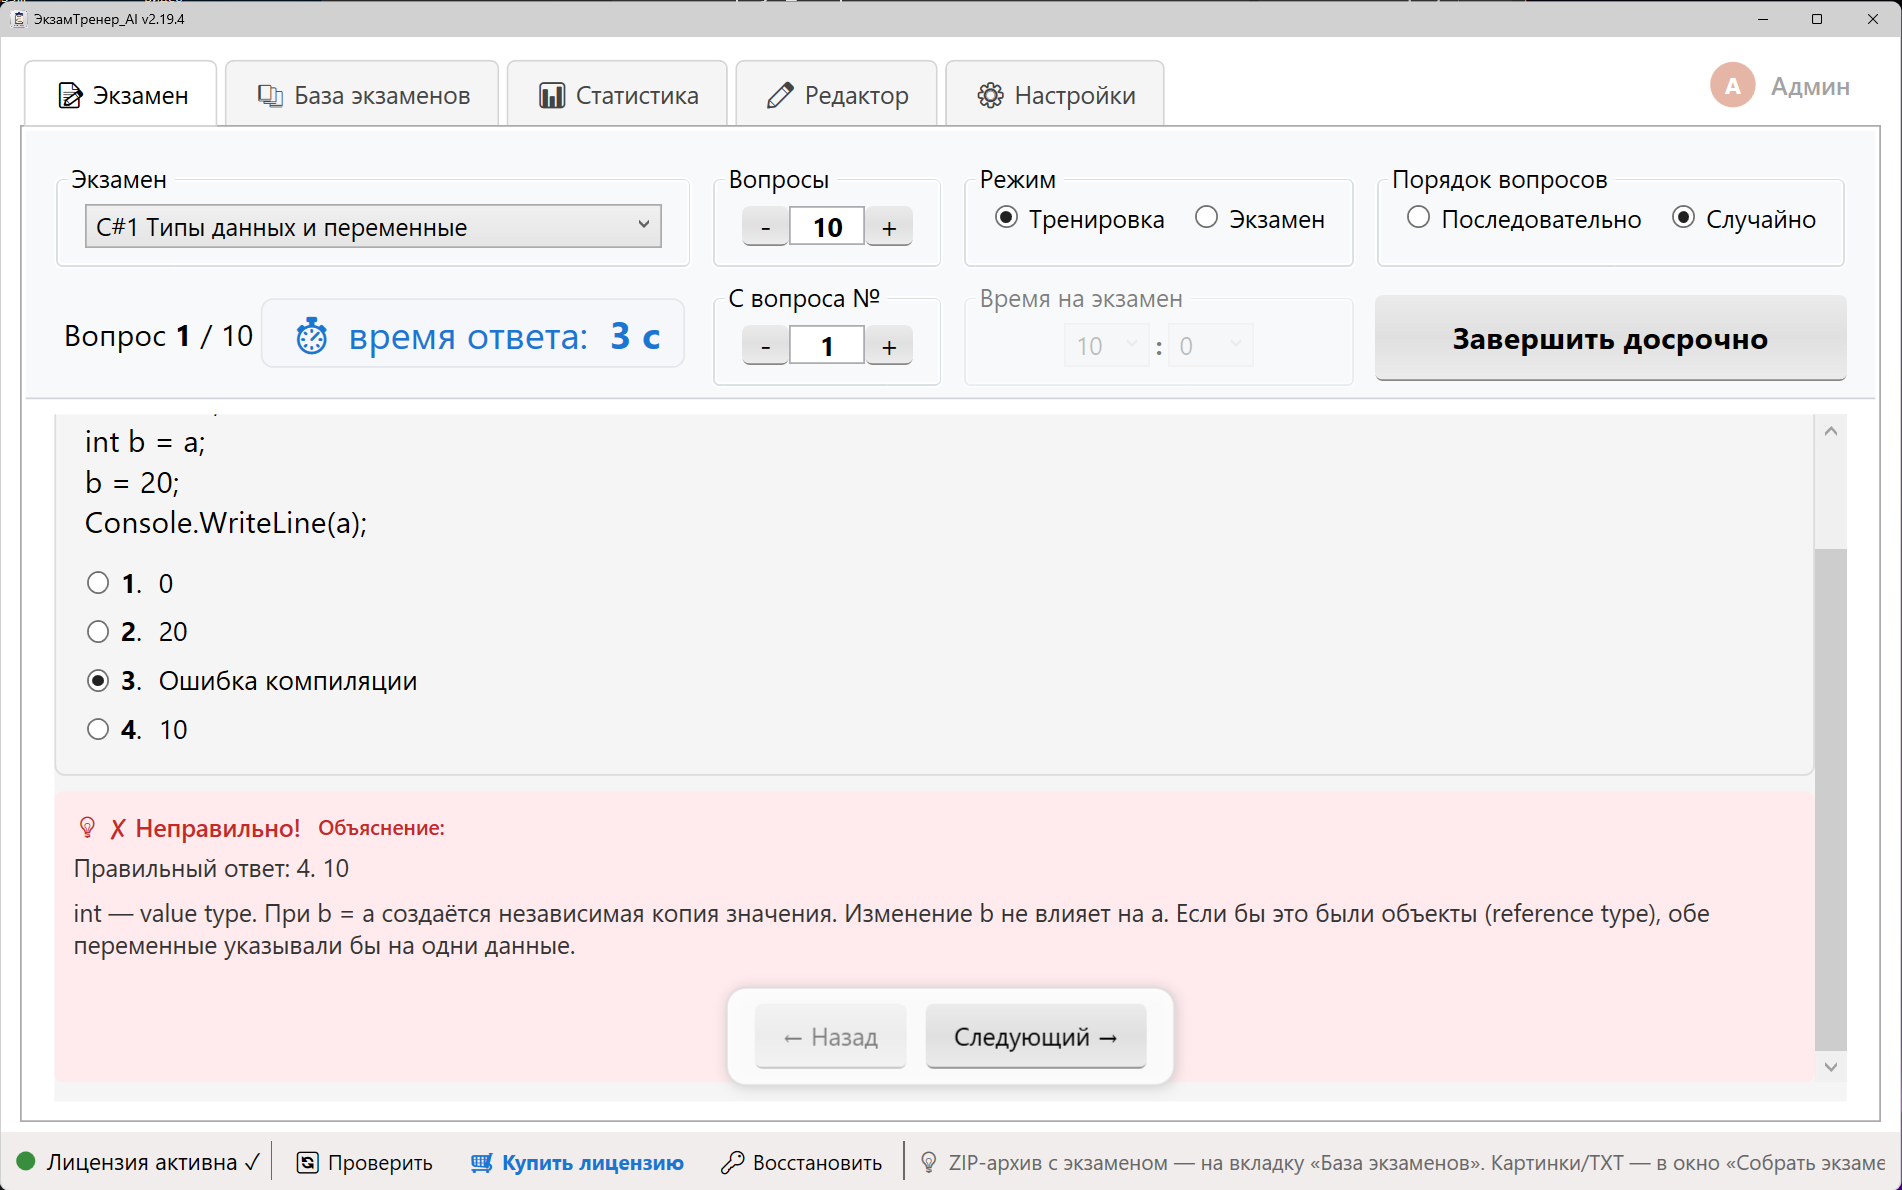This screenshot has width=1902, height=1190.
Task: Click the question panel scroll up arrow
Action: (1831, 431)
